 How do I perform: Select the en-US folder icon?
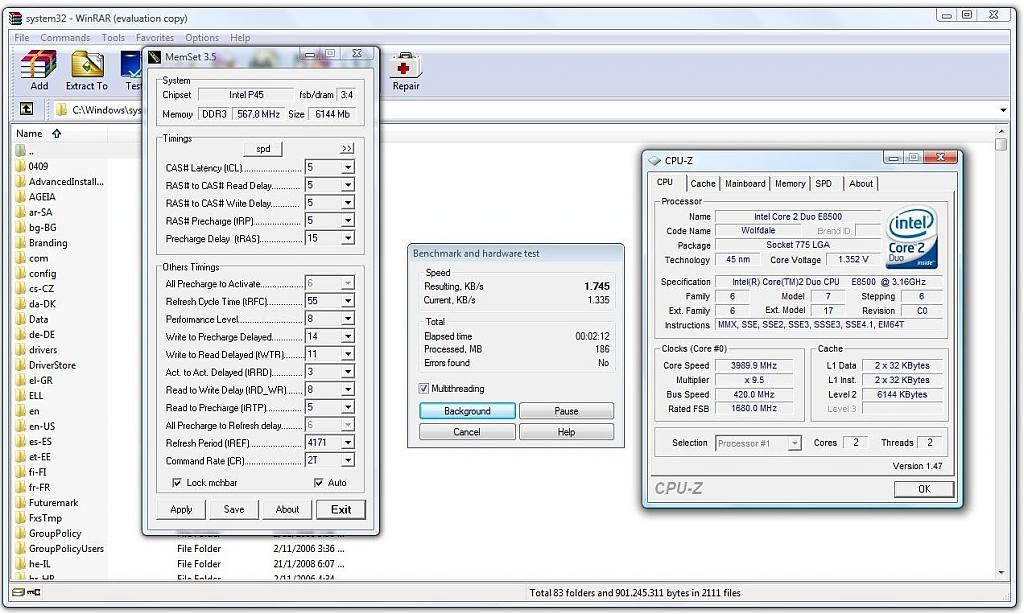(21, 426)
